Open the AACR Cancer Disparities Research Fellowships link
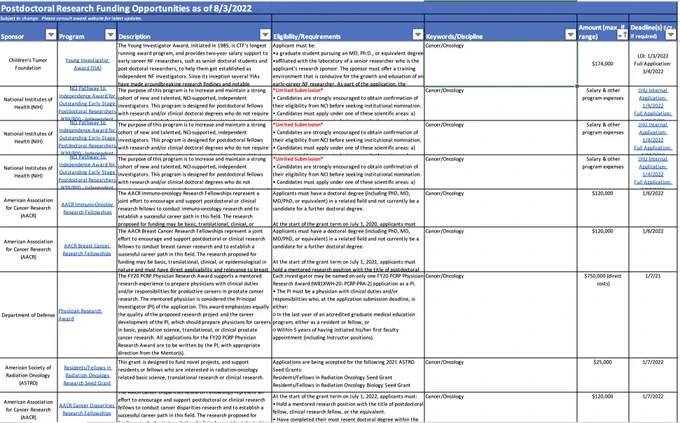 (x=87, y=409)
